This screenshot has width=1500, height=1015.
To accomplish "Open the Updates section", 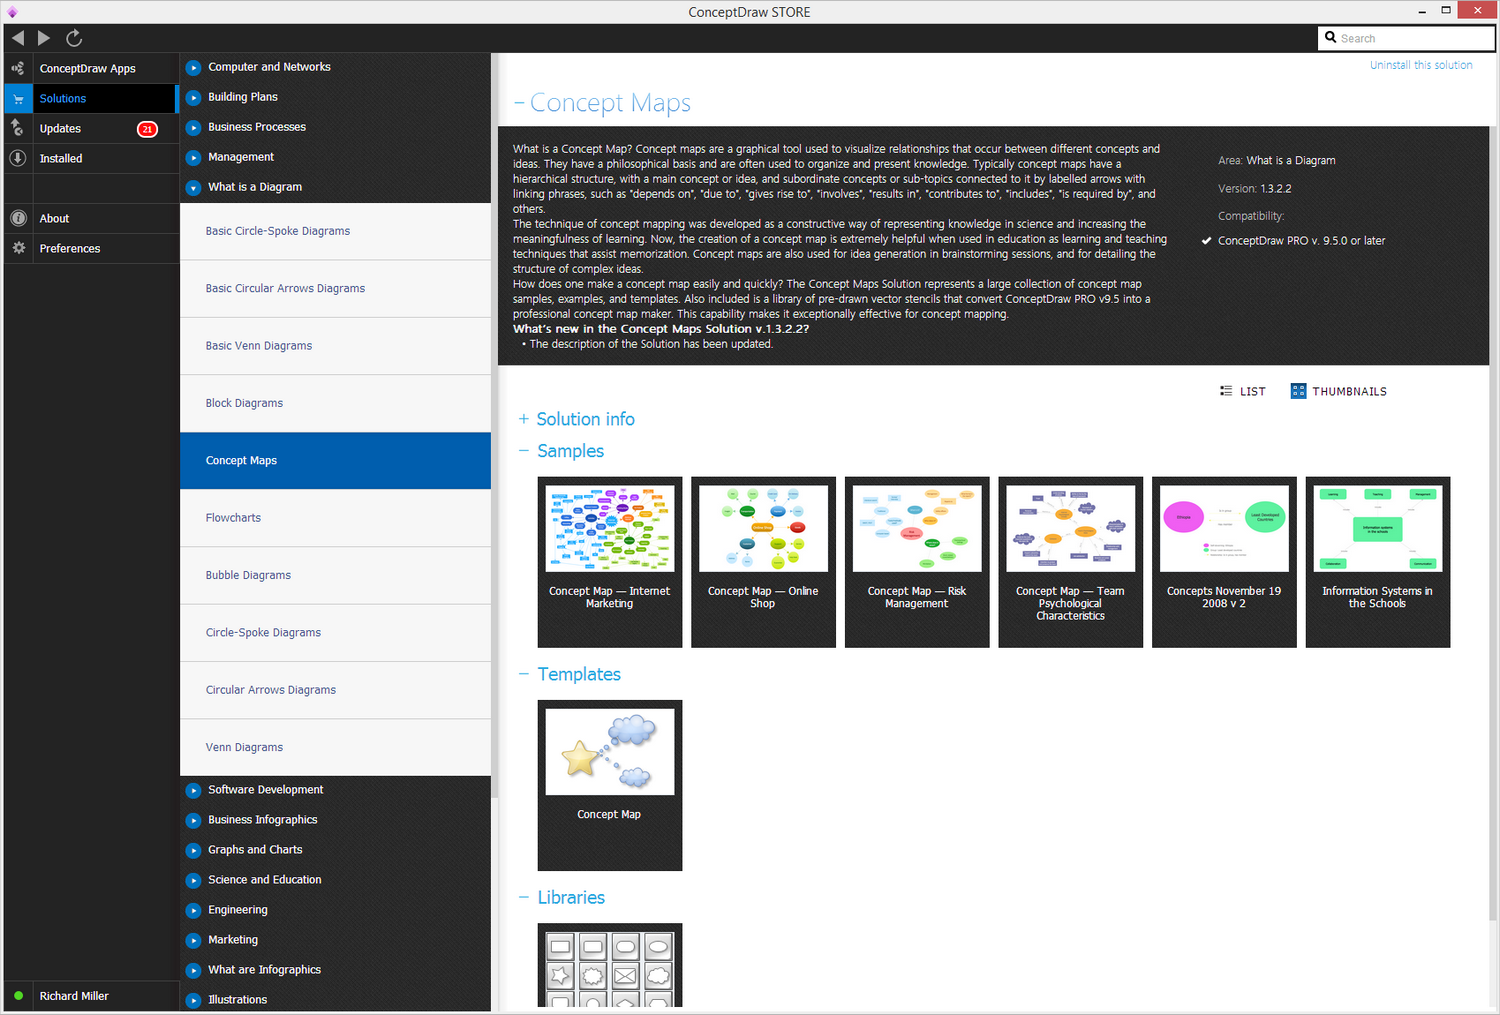I will coord(60,128).
